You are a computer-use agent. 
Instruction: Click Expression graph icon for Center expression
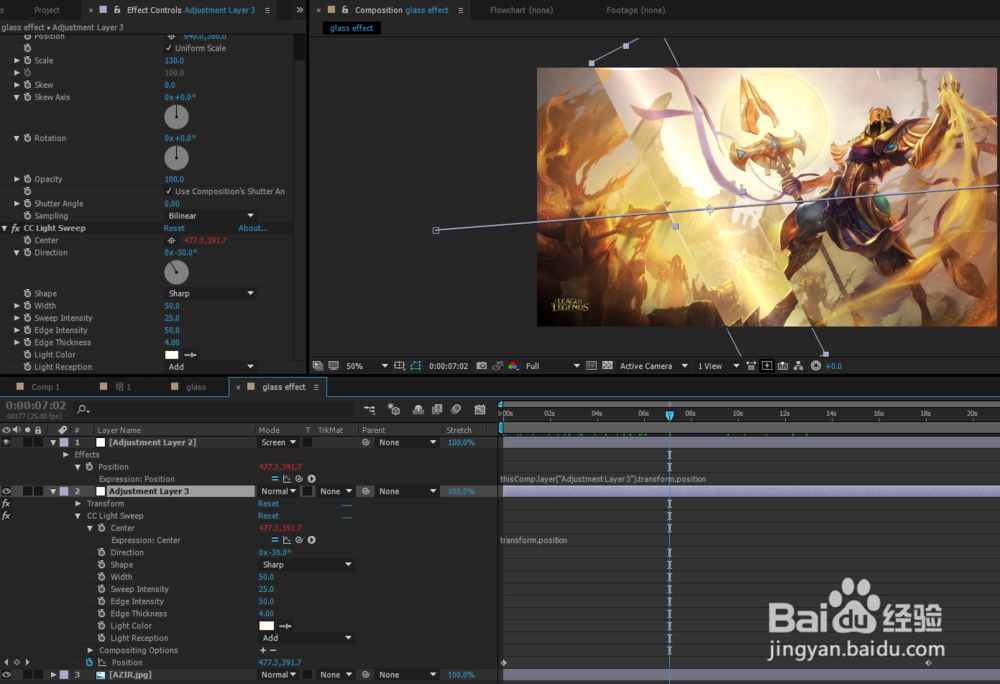pyautogui.click(x=287, y=540)
